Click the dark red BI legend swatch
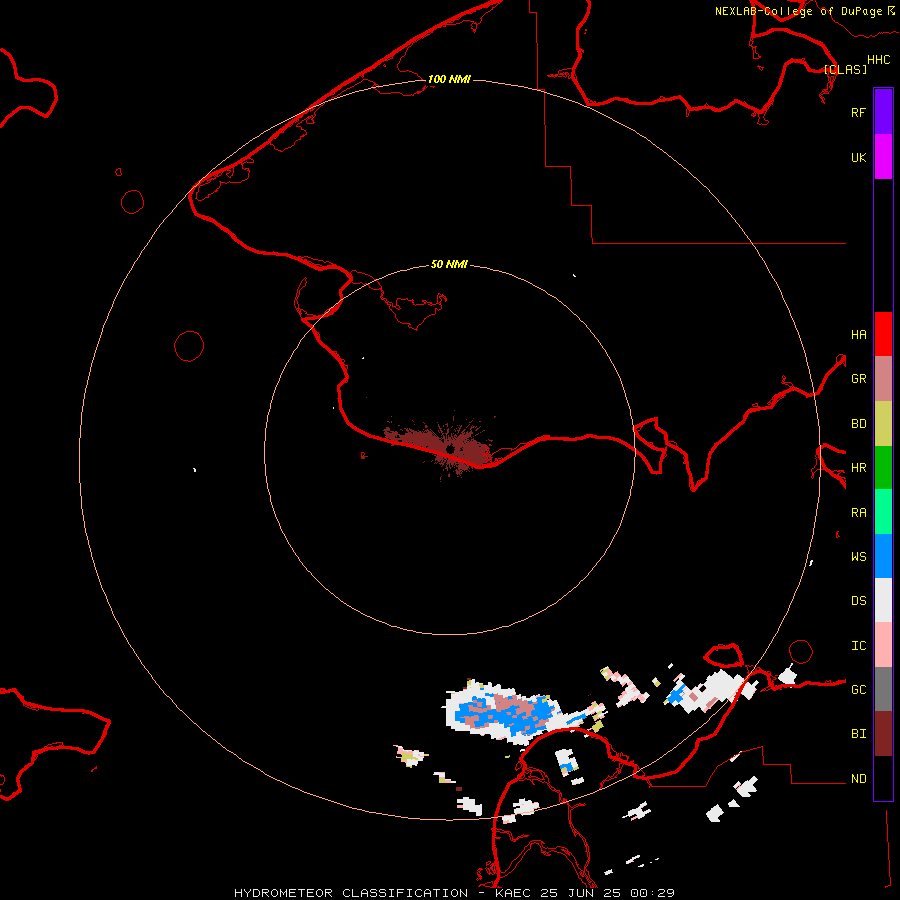The height and width of the screenshot is (900, 900). (883, 734)
